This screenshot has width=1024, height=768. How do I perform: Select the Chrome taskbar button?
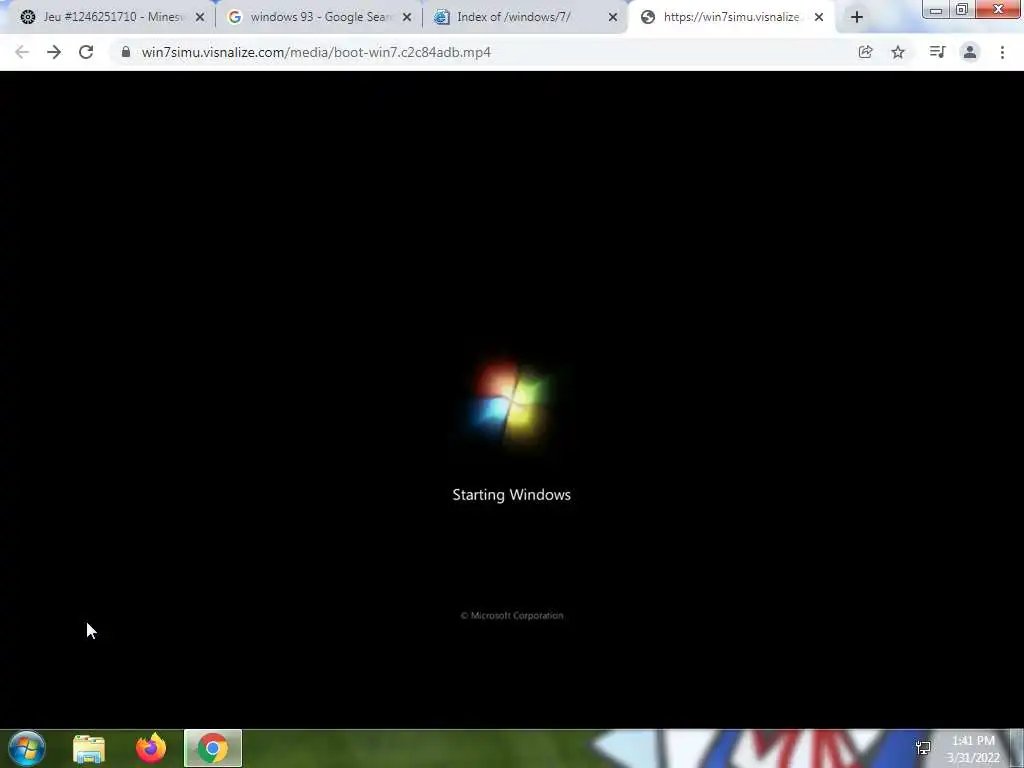(x=213, y=748)
